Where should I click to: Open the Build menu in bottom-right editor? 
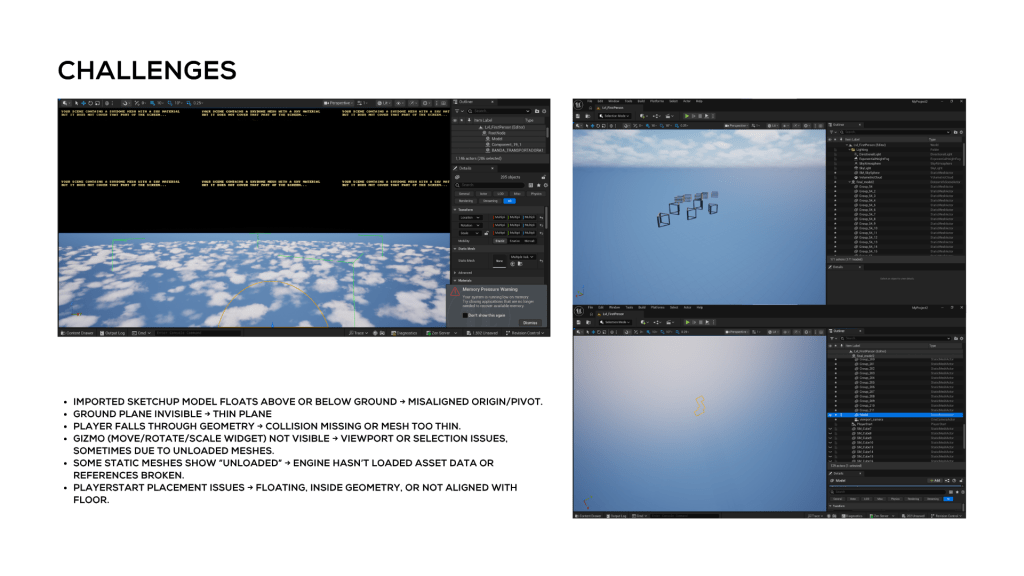click(643, 308)
